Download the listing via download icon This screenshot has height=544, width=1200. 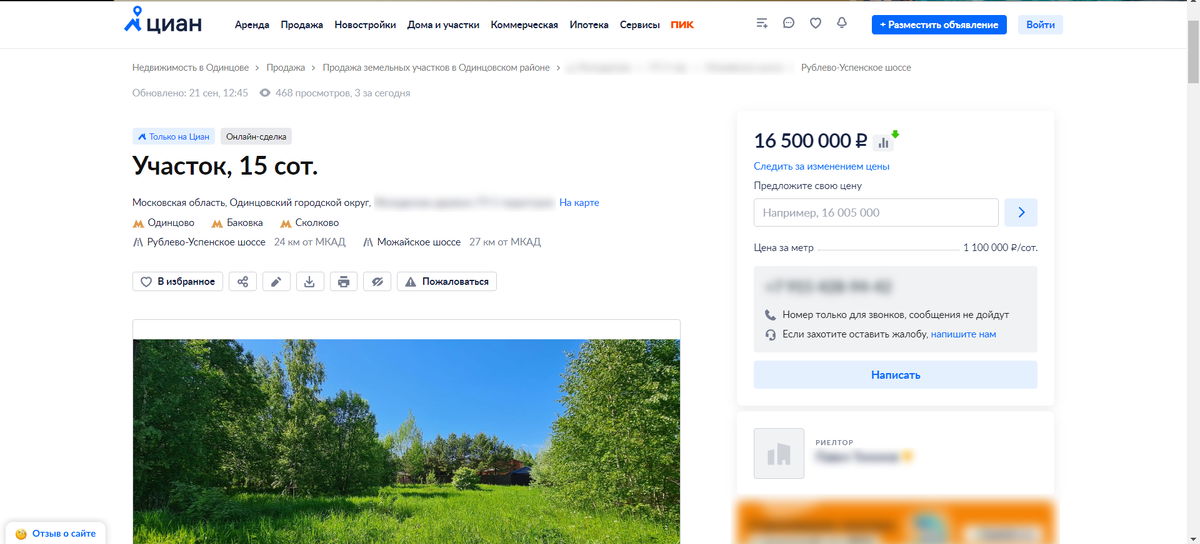click(x=310, y=282)
